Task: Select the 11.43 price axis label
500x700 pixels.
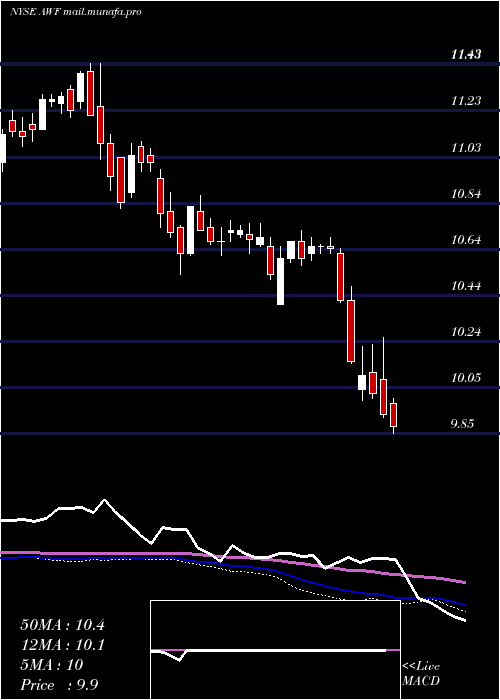Action: (x=466, y=55)
